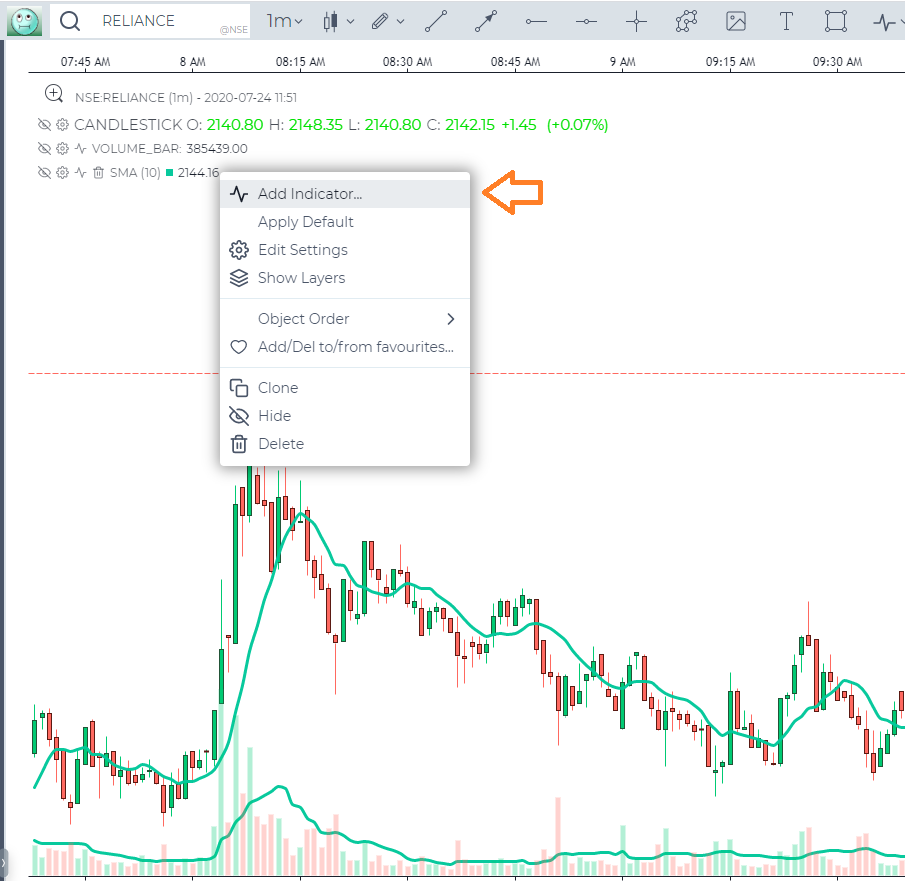This screenshot has width=905, height=881.
Task: Expand chart type dropdown arrow
Action: [350, 21]
